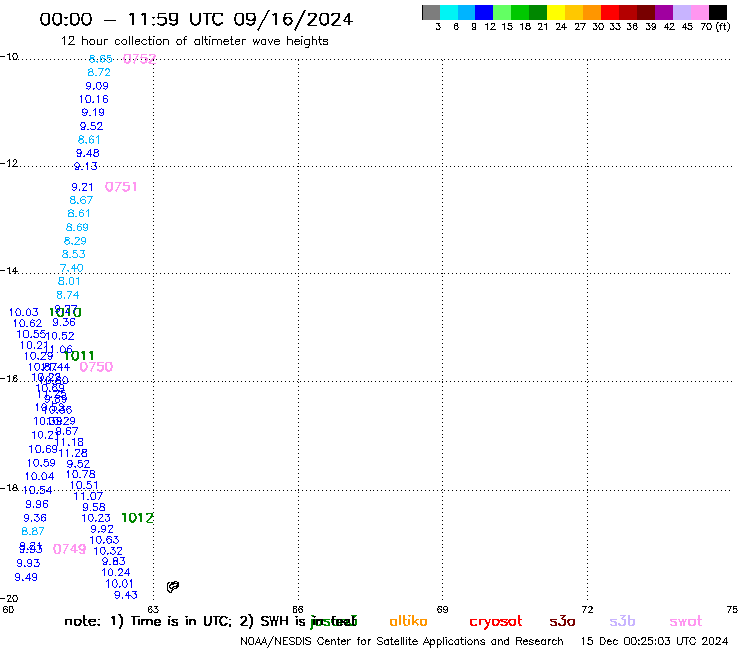Screen dimensions: 740x650
Task: Click the wave height value '8.65'
Action: (101, 59)
